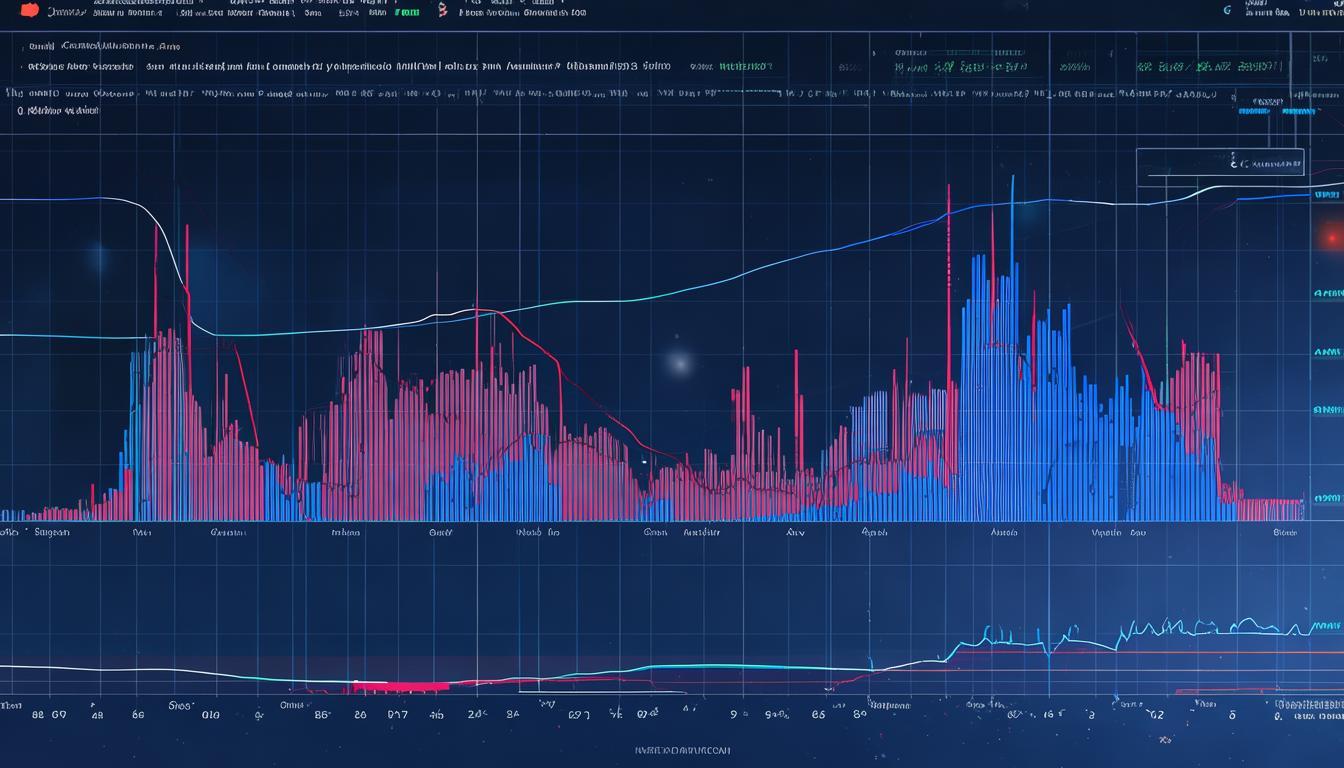Viewport: 1344px width, 768px height.
Task: Click the red dollar symbol in the top bar
Action: coord(443,10)
